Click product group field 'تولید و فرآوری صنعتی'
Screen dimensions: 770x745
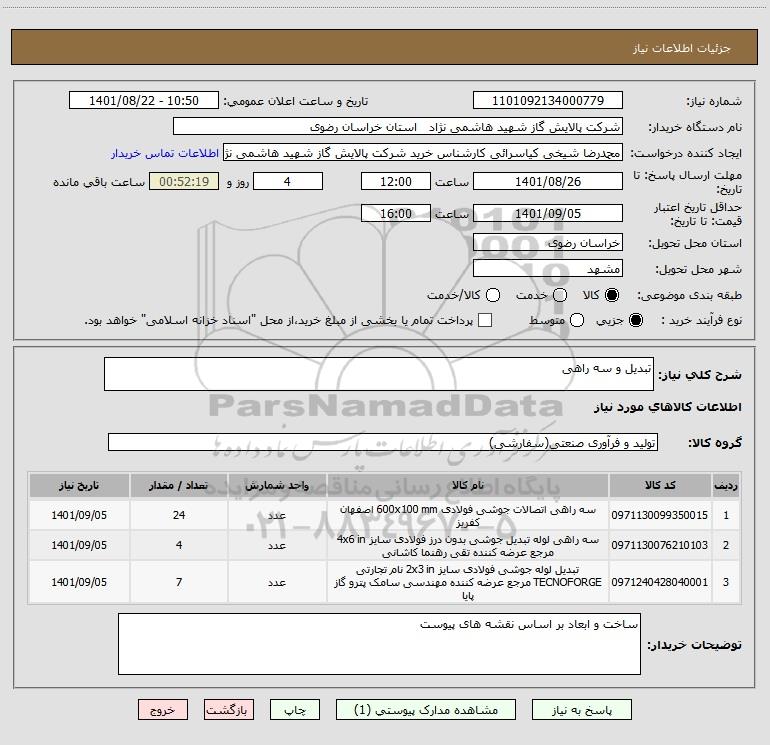[383, 442]
